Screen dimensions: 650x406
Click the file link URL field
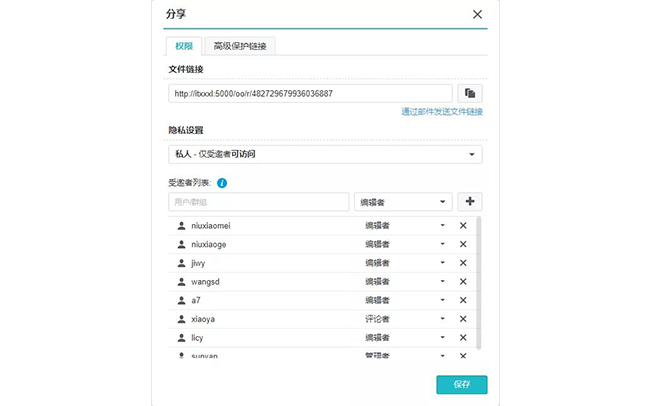coord(310,93)
